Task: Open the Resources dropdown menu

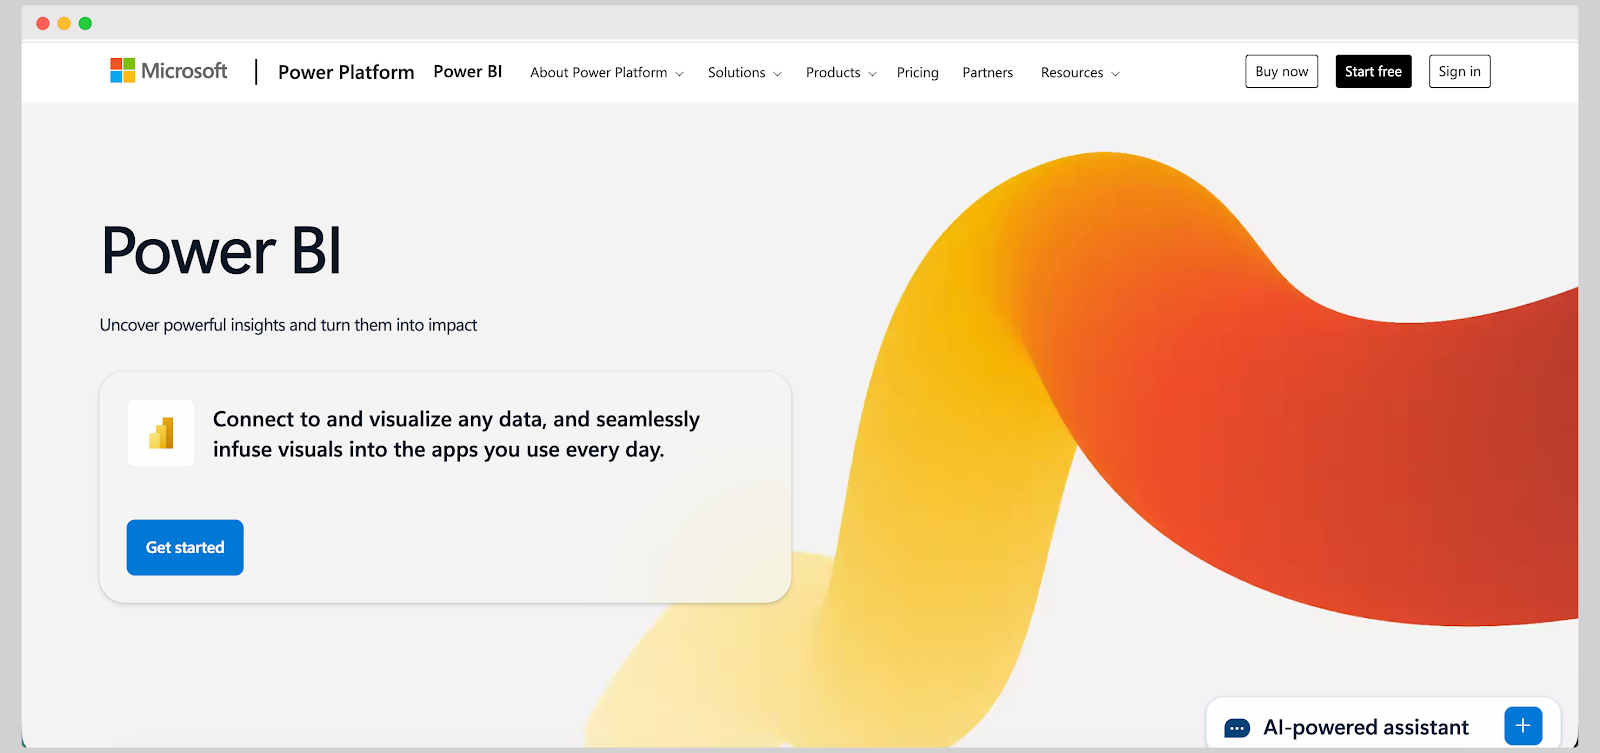Action: point(1080,72)
